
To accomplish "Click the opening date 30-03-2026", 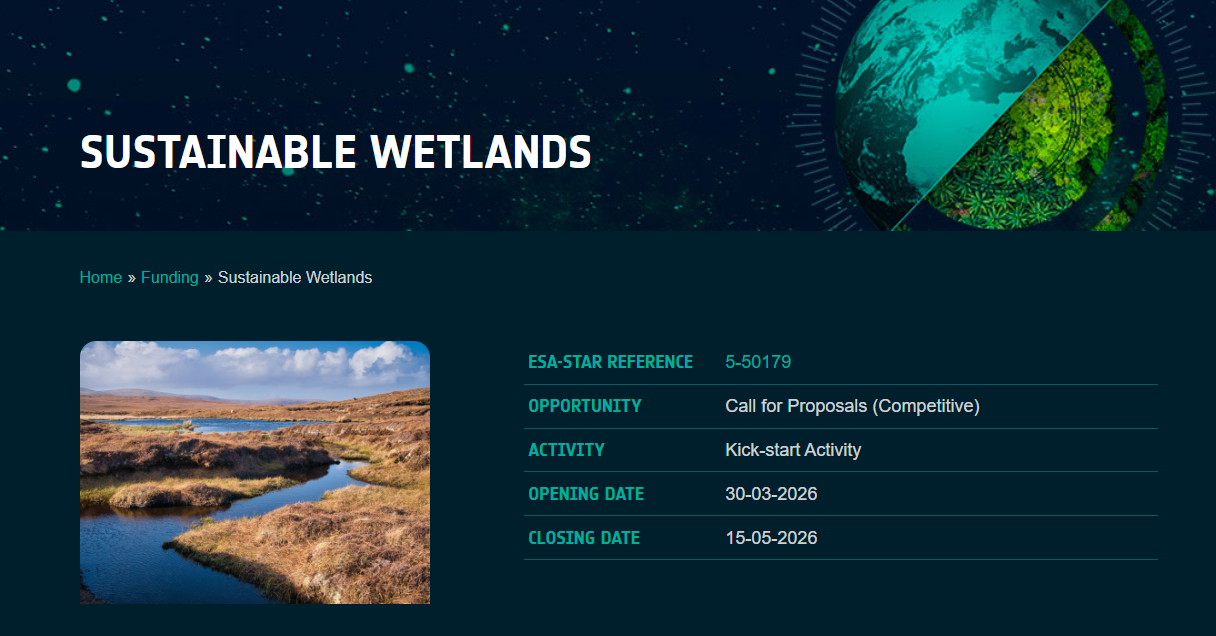I will (771, 494).
